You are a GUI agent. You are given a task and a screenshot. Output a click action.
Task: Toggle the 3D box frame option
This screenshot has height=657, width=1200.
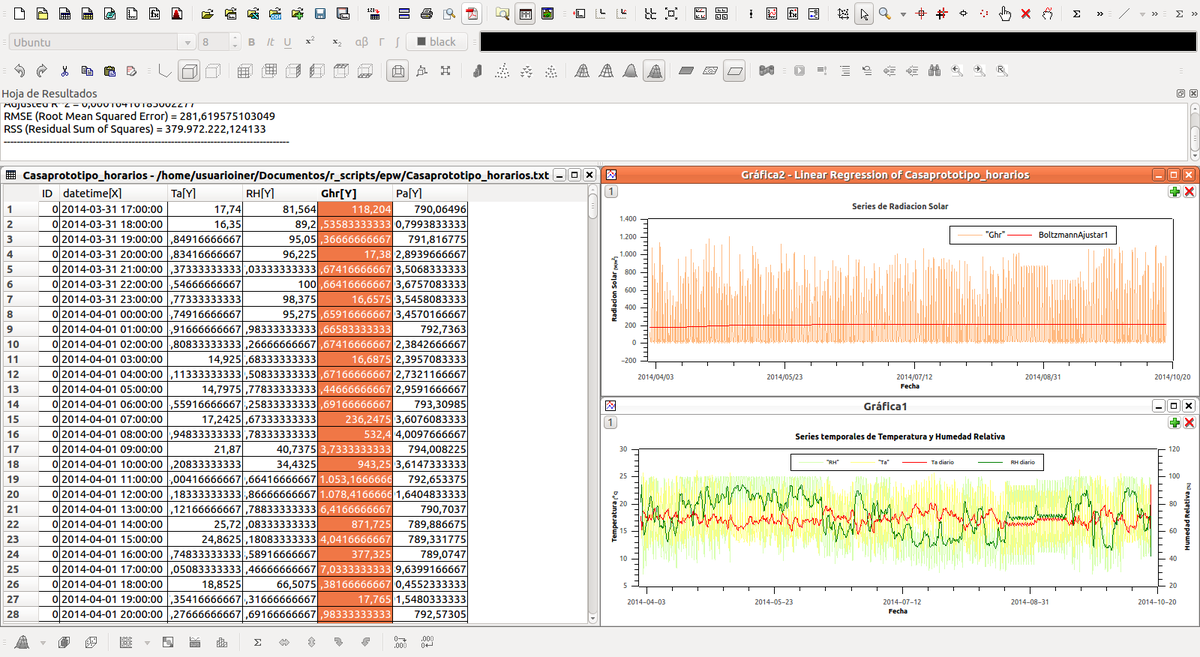click(x=189, y=71)
